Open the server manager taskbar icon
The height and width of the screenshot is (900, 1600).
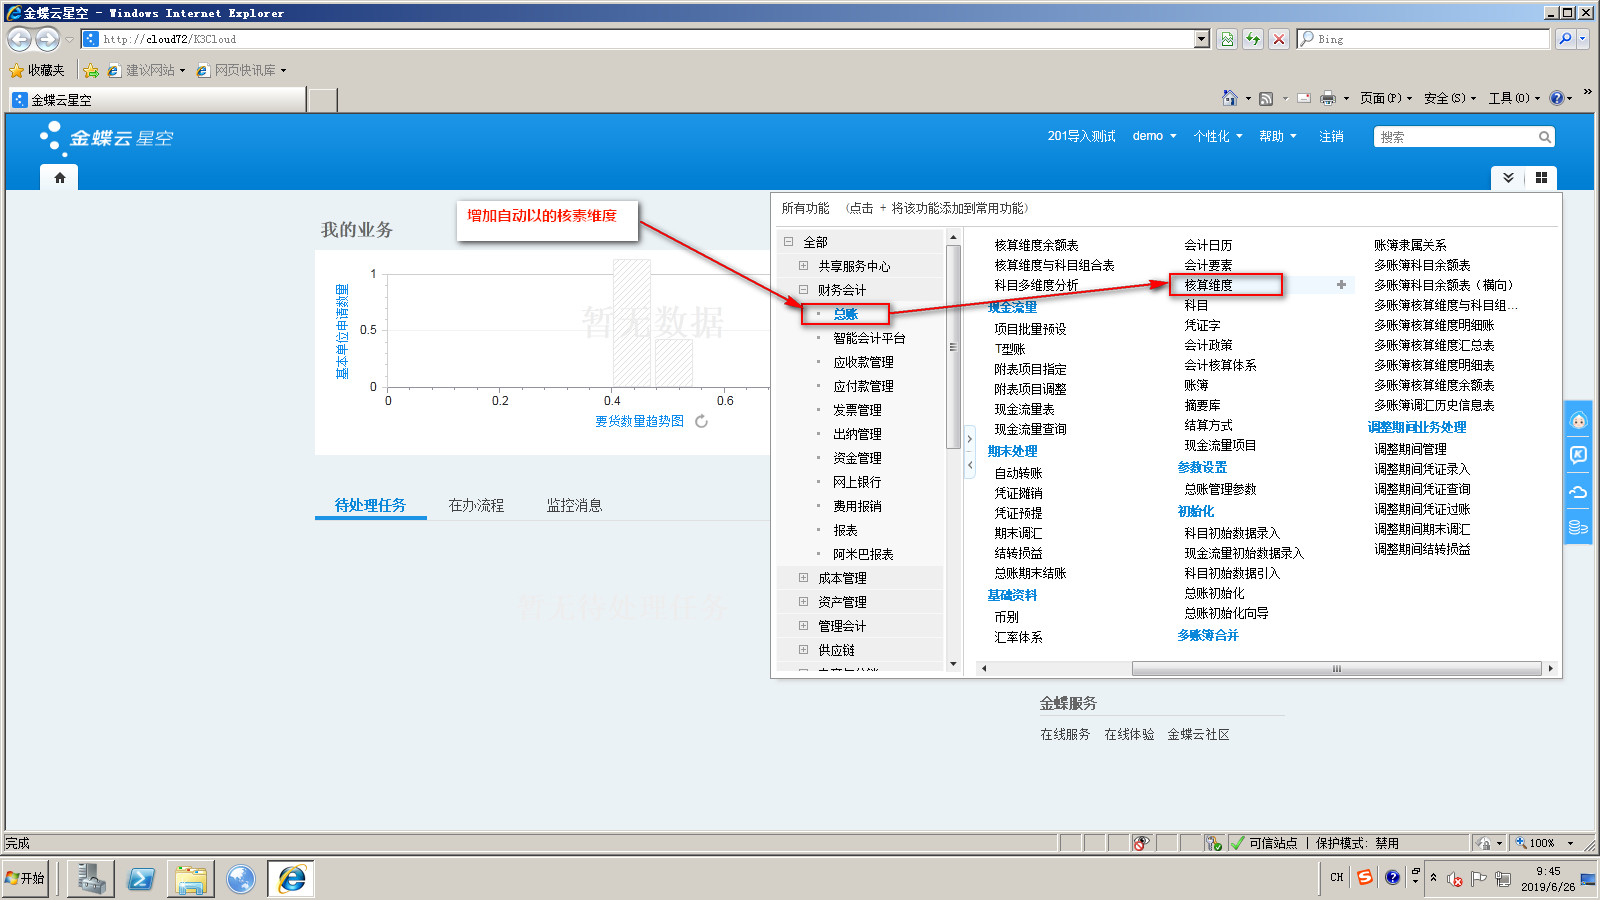91,879
